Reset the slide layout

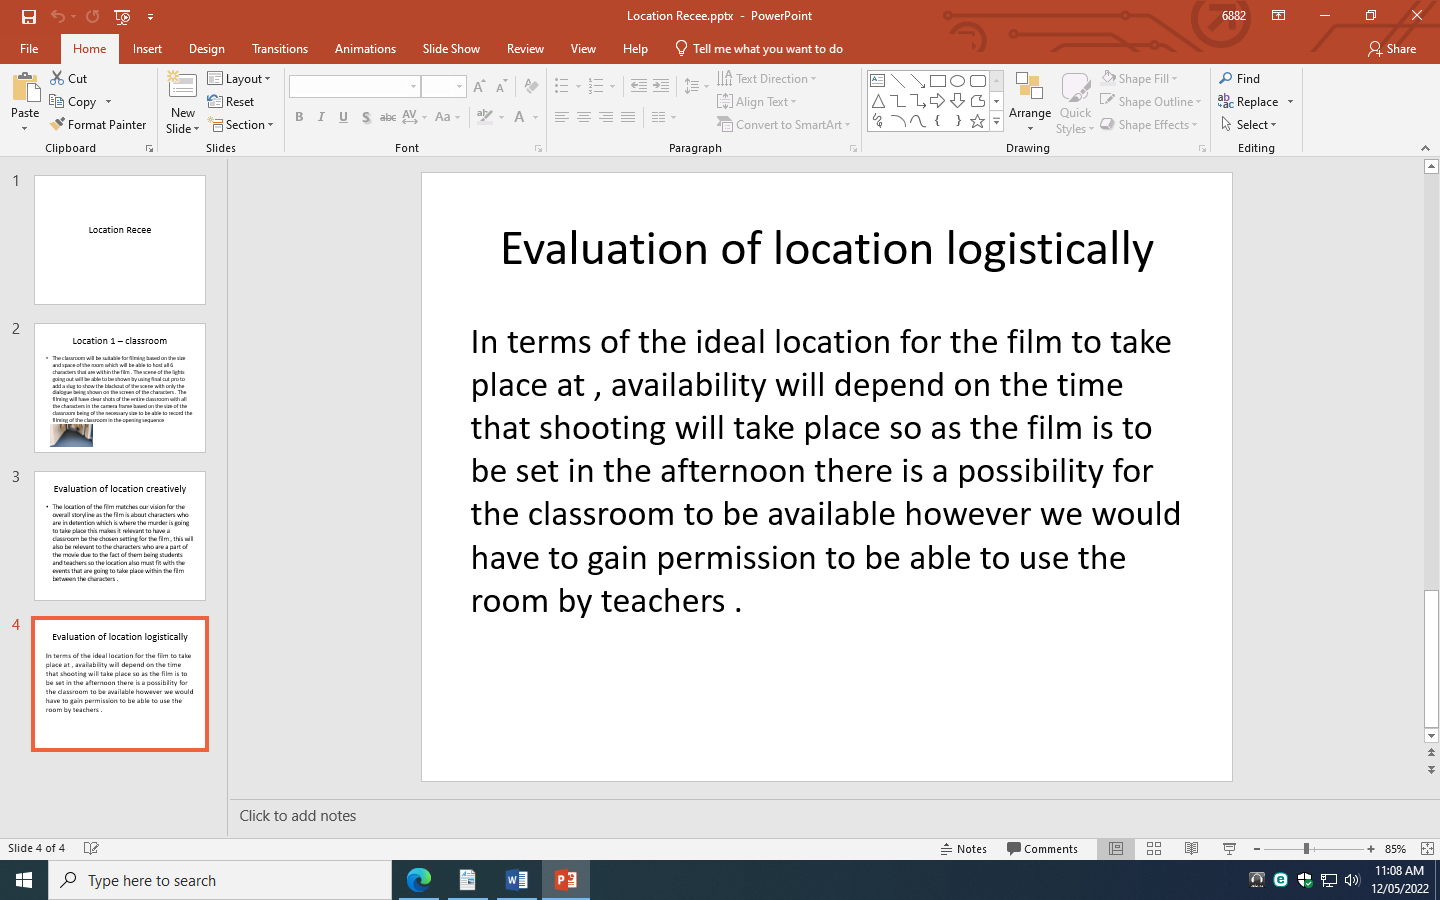click(x=231, y=102)
